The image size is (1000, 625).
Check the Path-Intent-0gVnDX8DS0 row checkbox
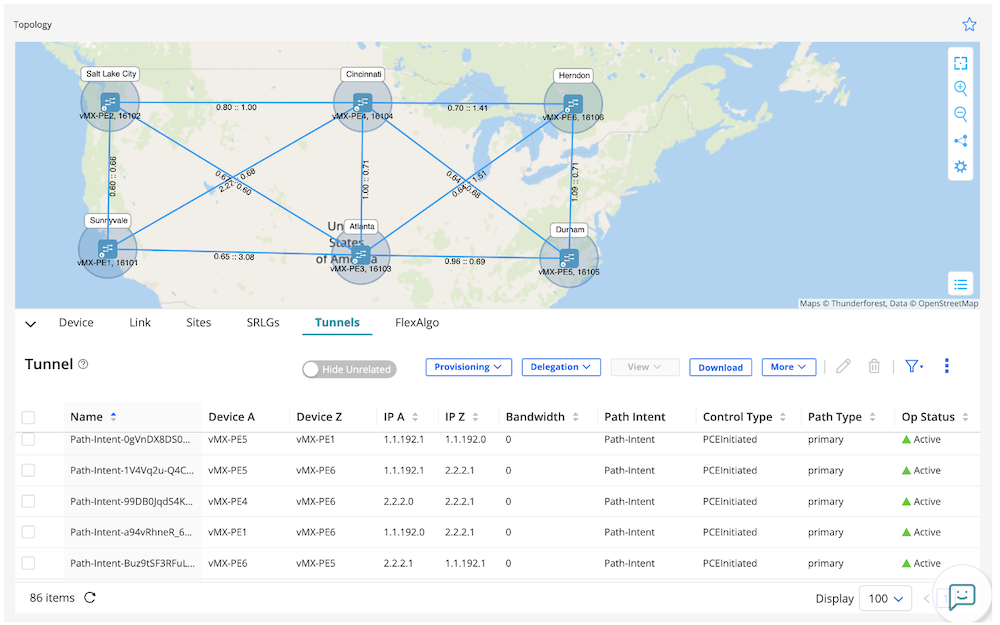28,439
